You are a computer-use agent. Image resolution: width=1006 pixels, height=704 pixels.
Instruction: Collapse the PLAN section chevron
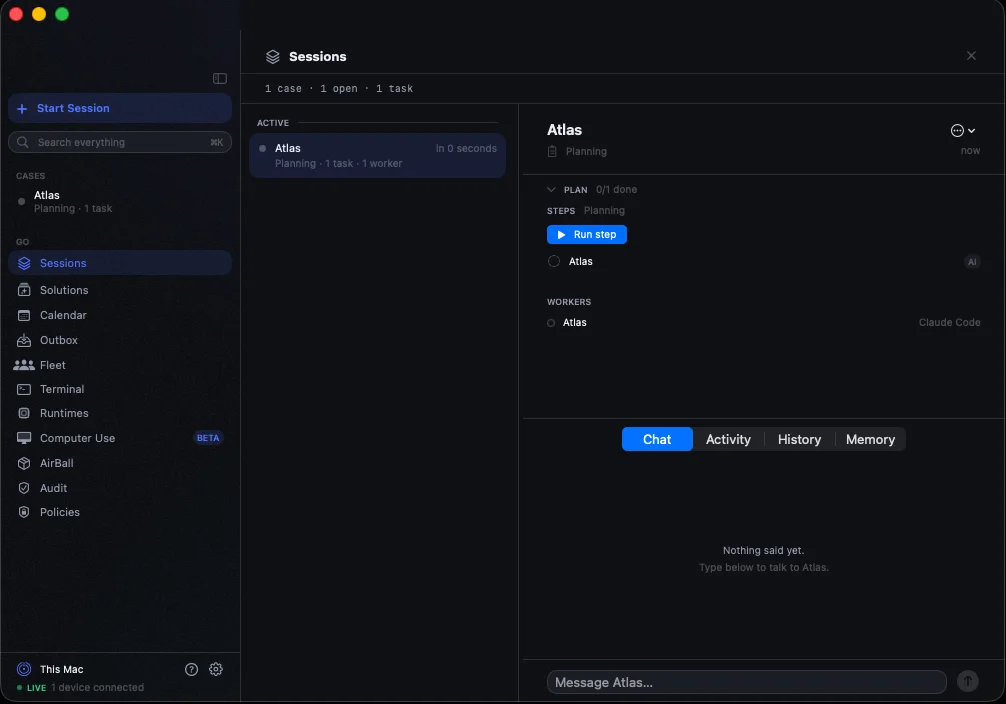pos(551,189)
